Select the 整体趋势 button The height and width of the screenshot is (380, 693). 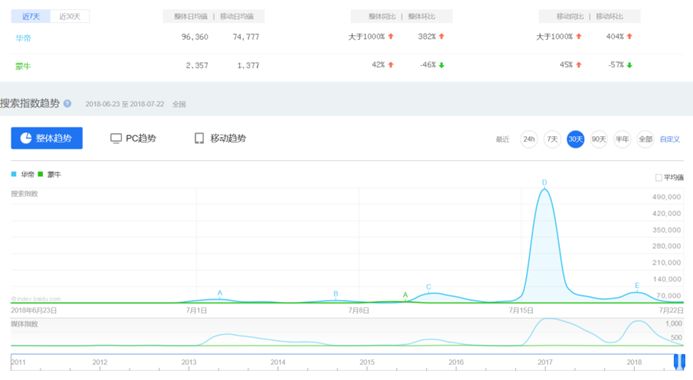(47, 138)
